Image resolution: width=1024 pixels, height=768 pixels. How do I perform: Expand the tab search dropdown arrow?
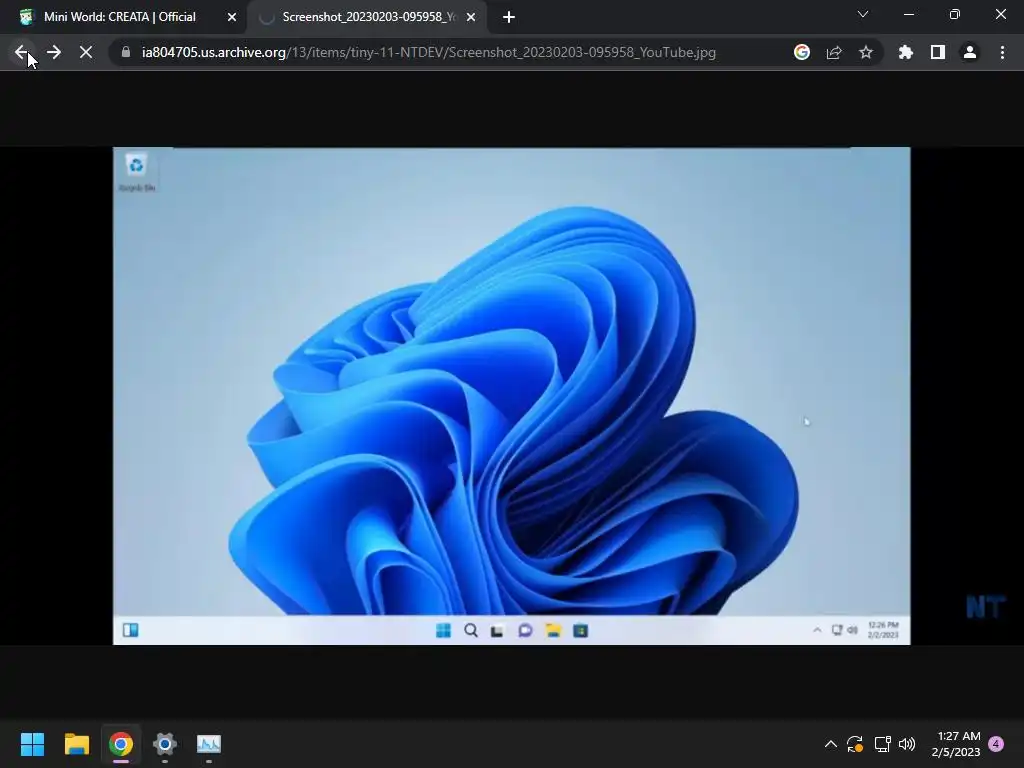coord(863,14)
